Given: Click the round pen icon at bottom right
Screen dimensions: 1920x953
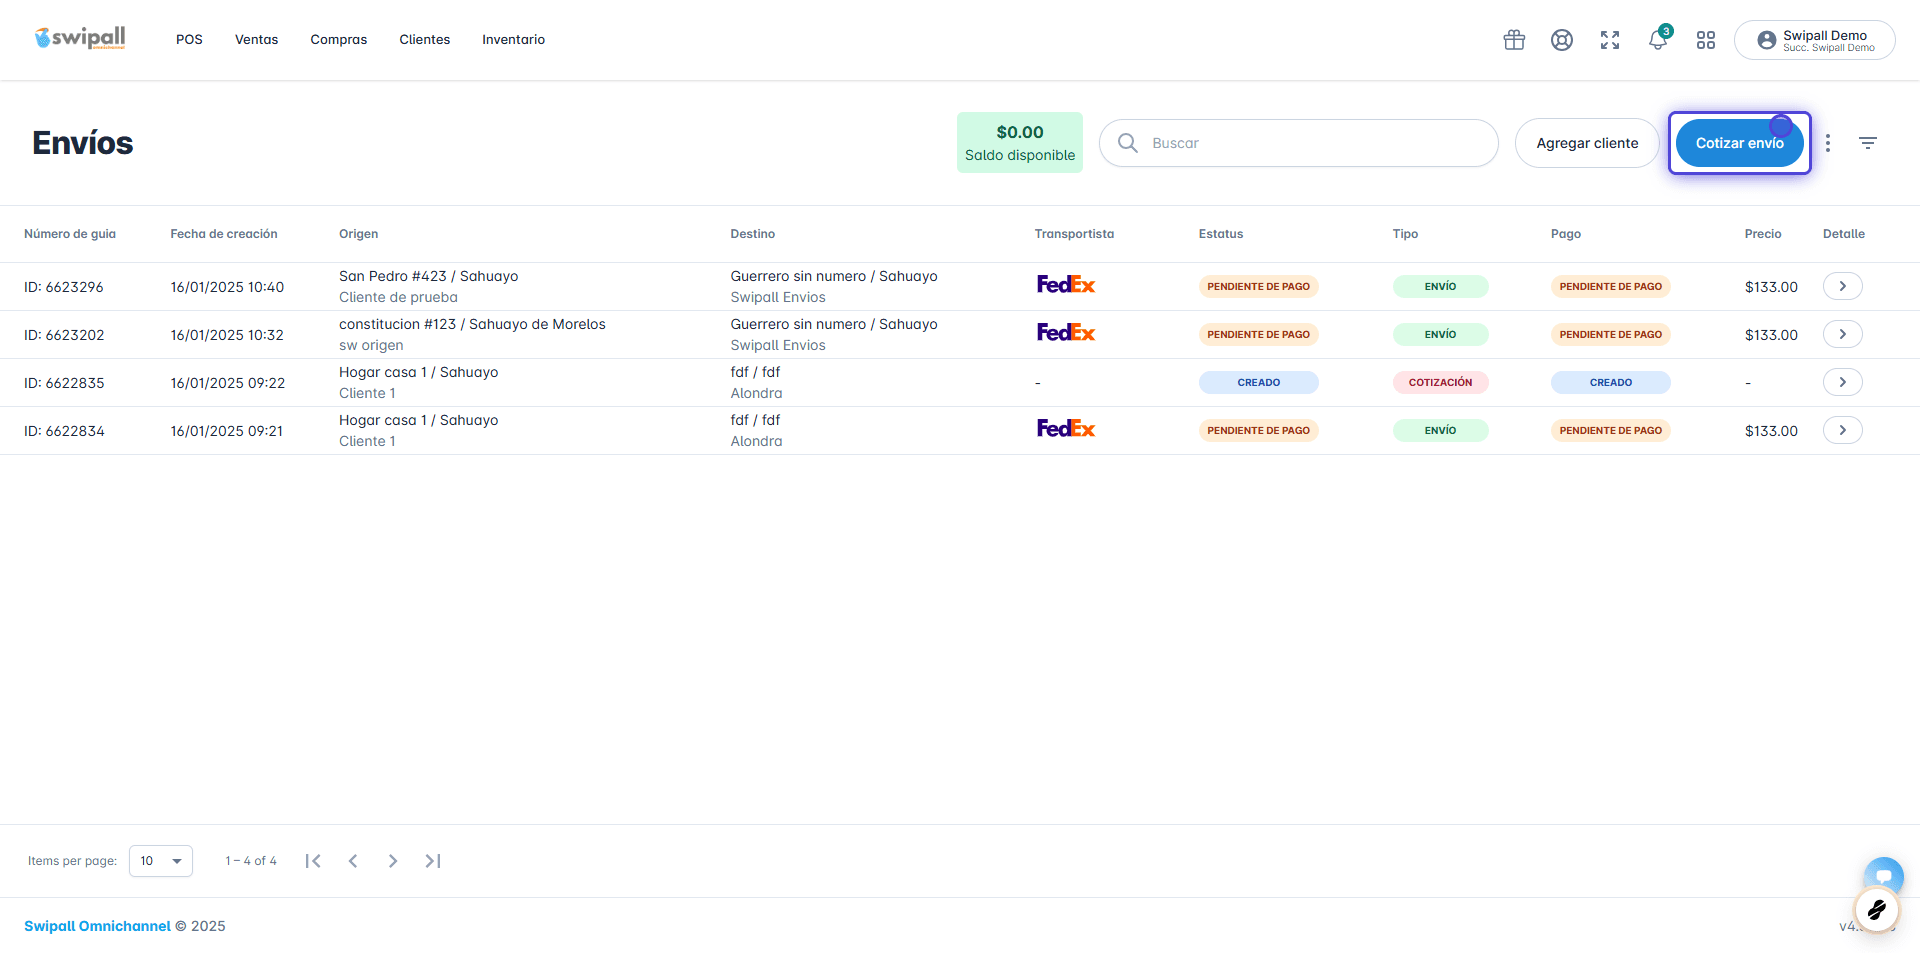Looking at the screenshot, I should pyautogui.click(x=1876, y=910).
